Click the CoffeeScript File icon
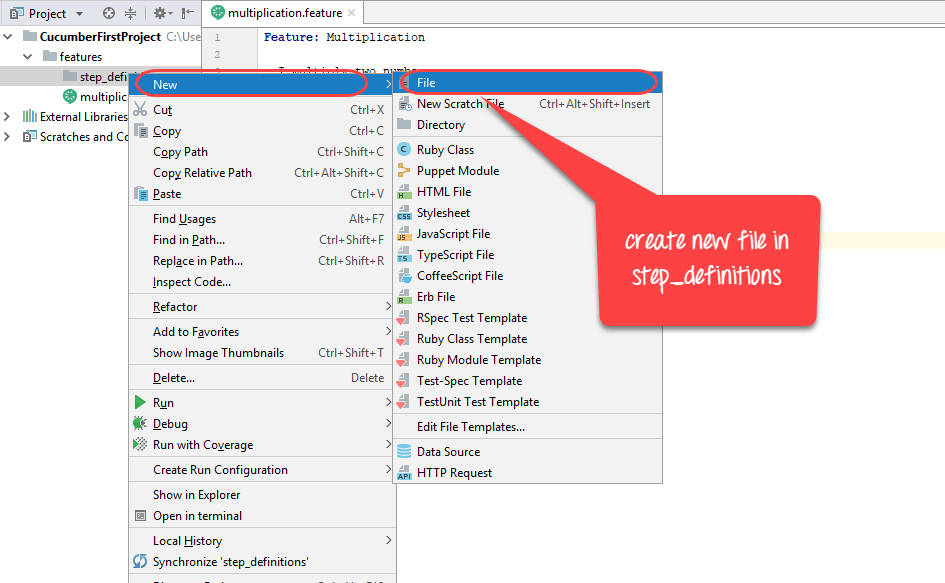The height and width of the screenshot is (583, 945). 404,276
